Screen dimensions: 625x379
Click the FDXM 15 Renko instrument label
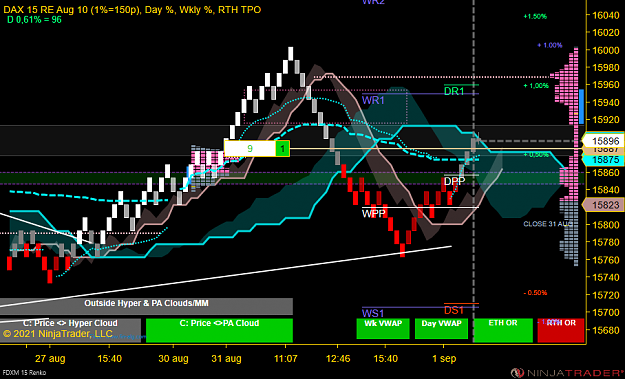coord(23,373)
